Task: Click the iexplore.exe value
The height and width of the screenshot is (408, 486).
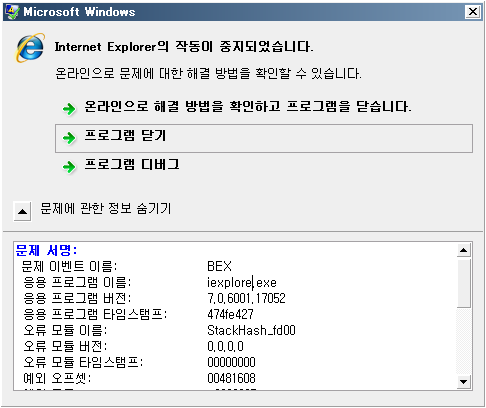Action: (x=242, y=282)
